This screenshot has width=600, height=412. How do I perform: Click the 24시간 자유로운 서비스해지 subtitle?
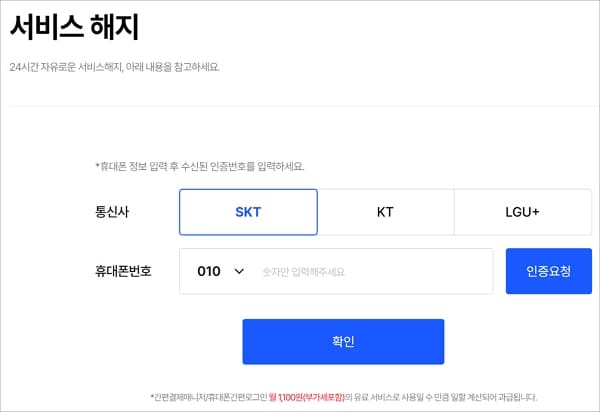[114, 67]
